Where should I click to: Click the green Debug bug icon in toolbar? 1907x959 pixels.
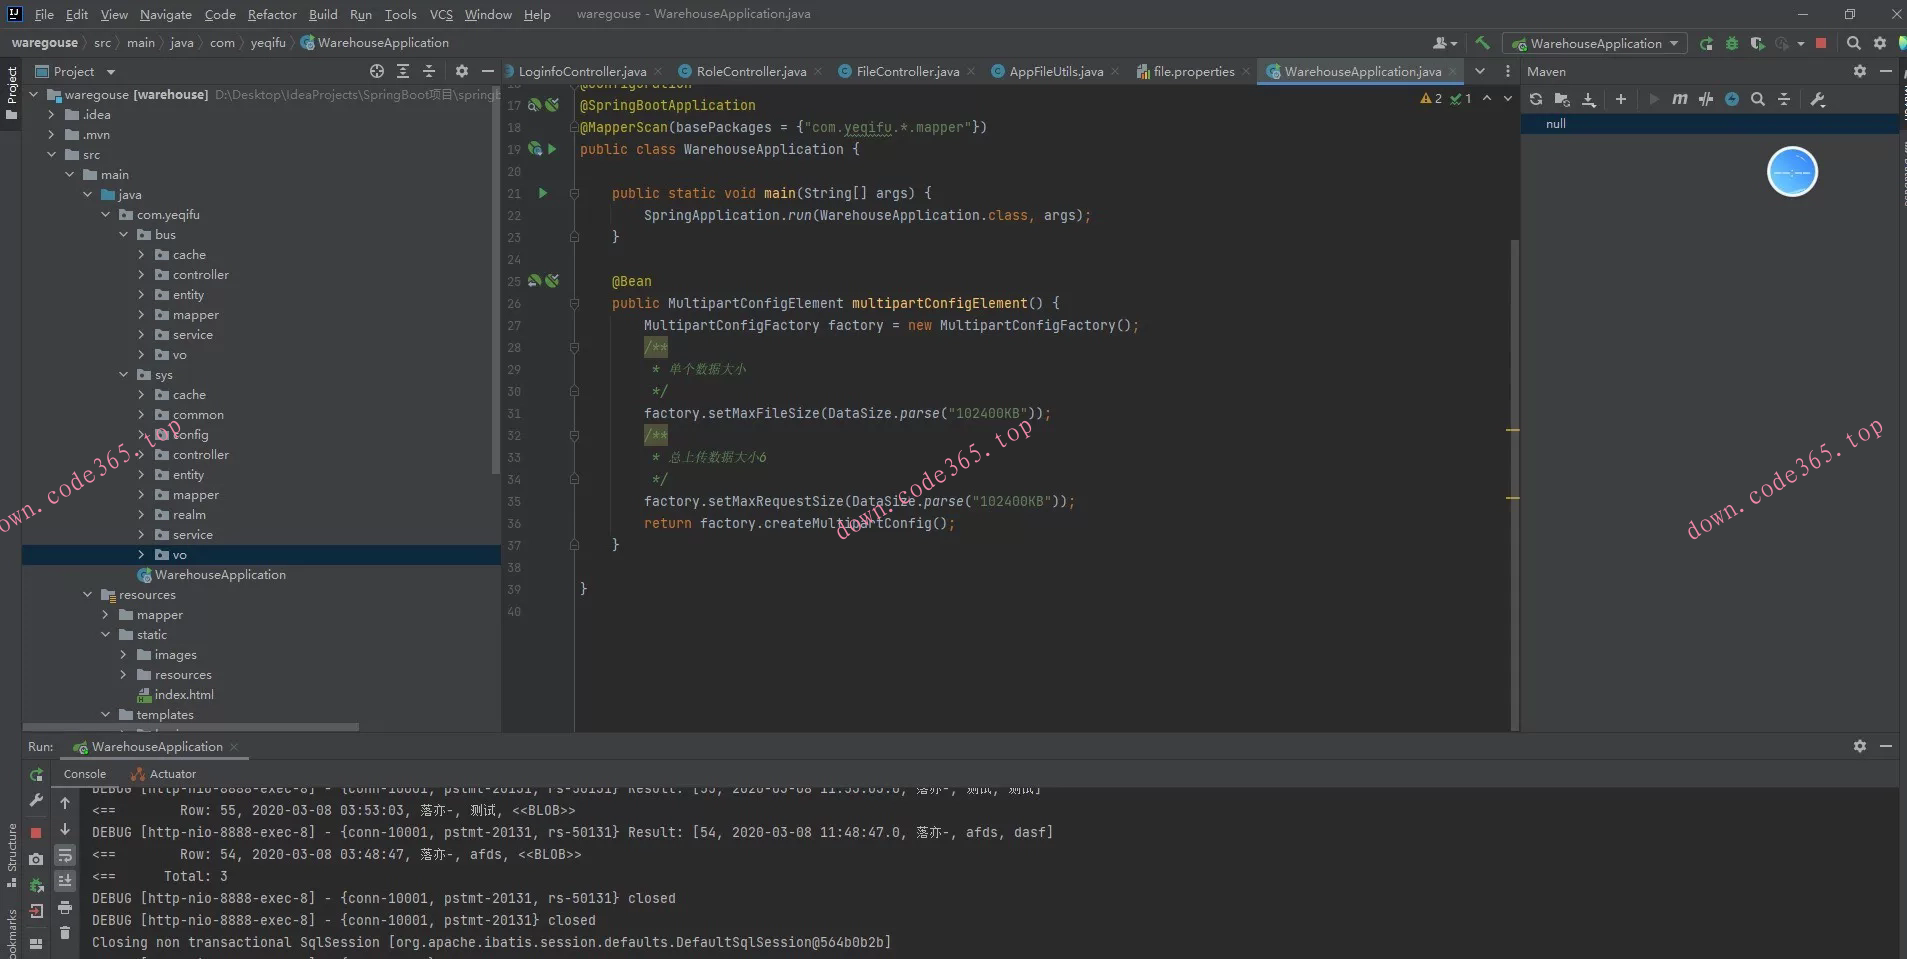click(x=1732, y=44)
